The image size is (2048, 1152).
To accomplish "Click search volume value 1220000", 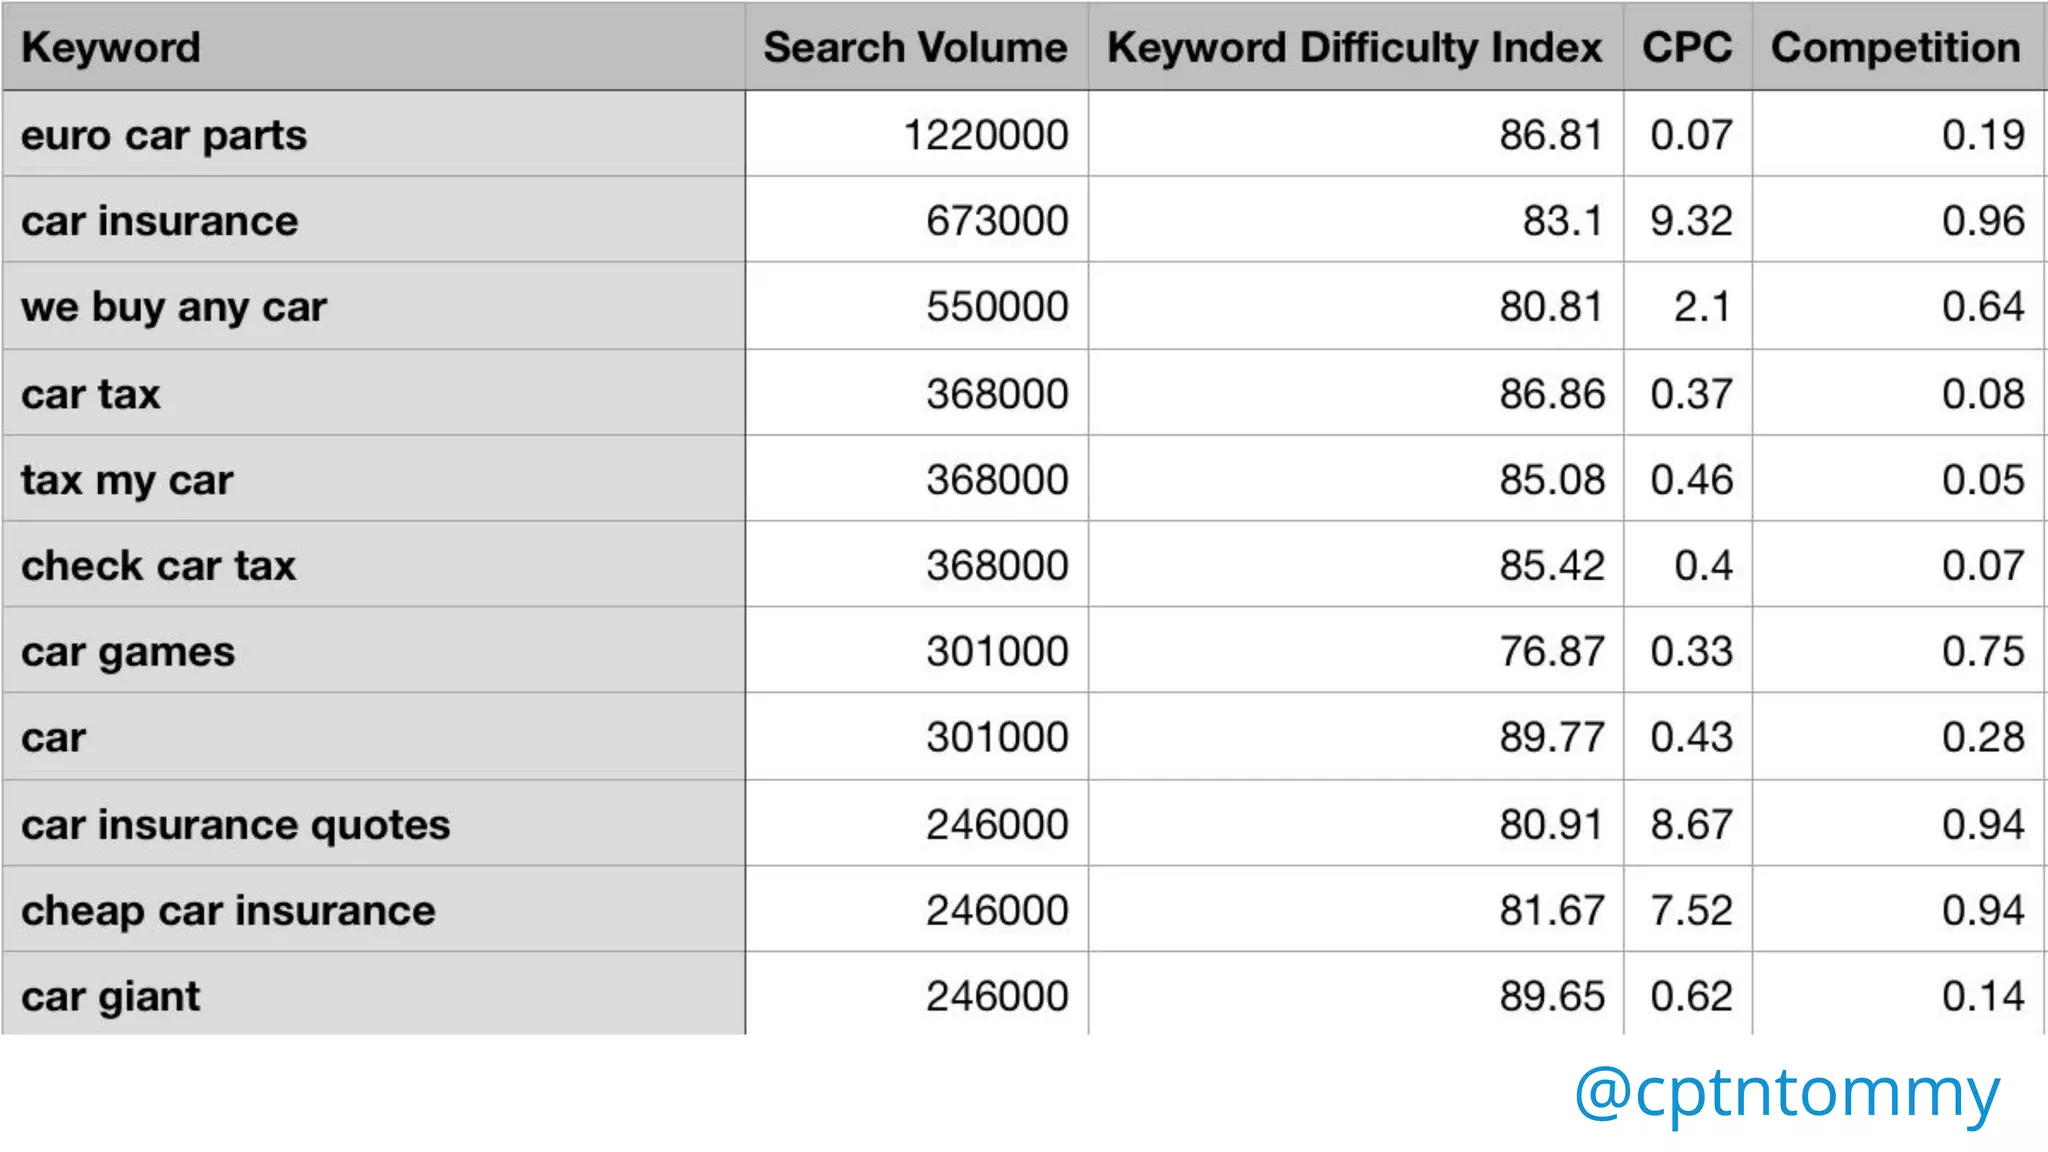I will click(x=985, y=135).
